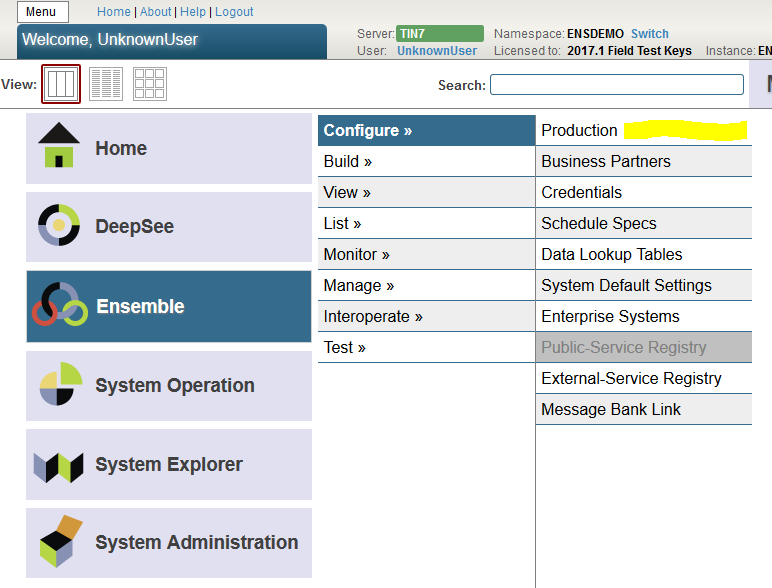This screenshot has width=772, height=588.
Task: Click the Logout link
Action: click(x=234, y=12)
